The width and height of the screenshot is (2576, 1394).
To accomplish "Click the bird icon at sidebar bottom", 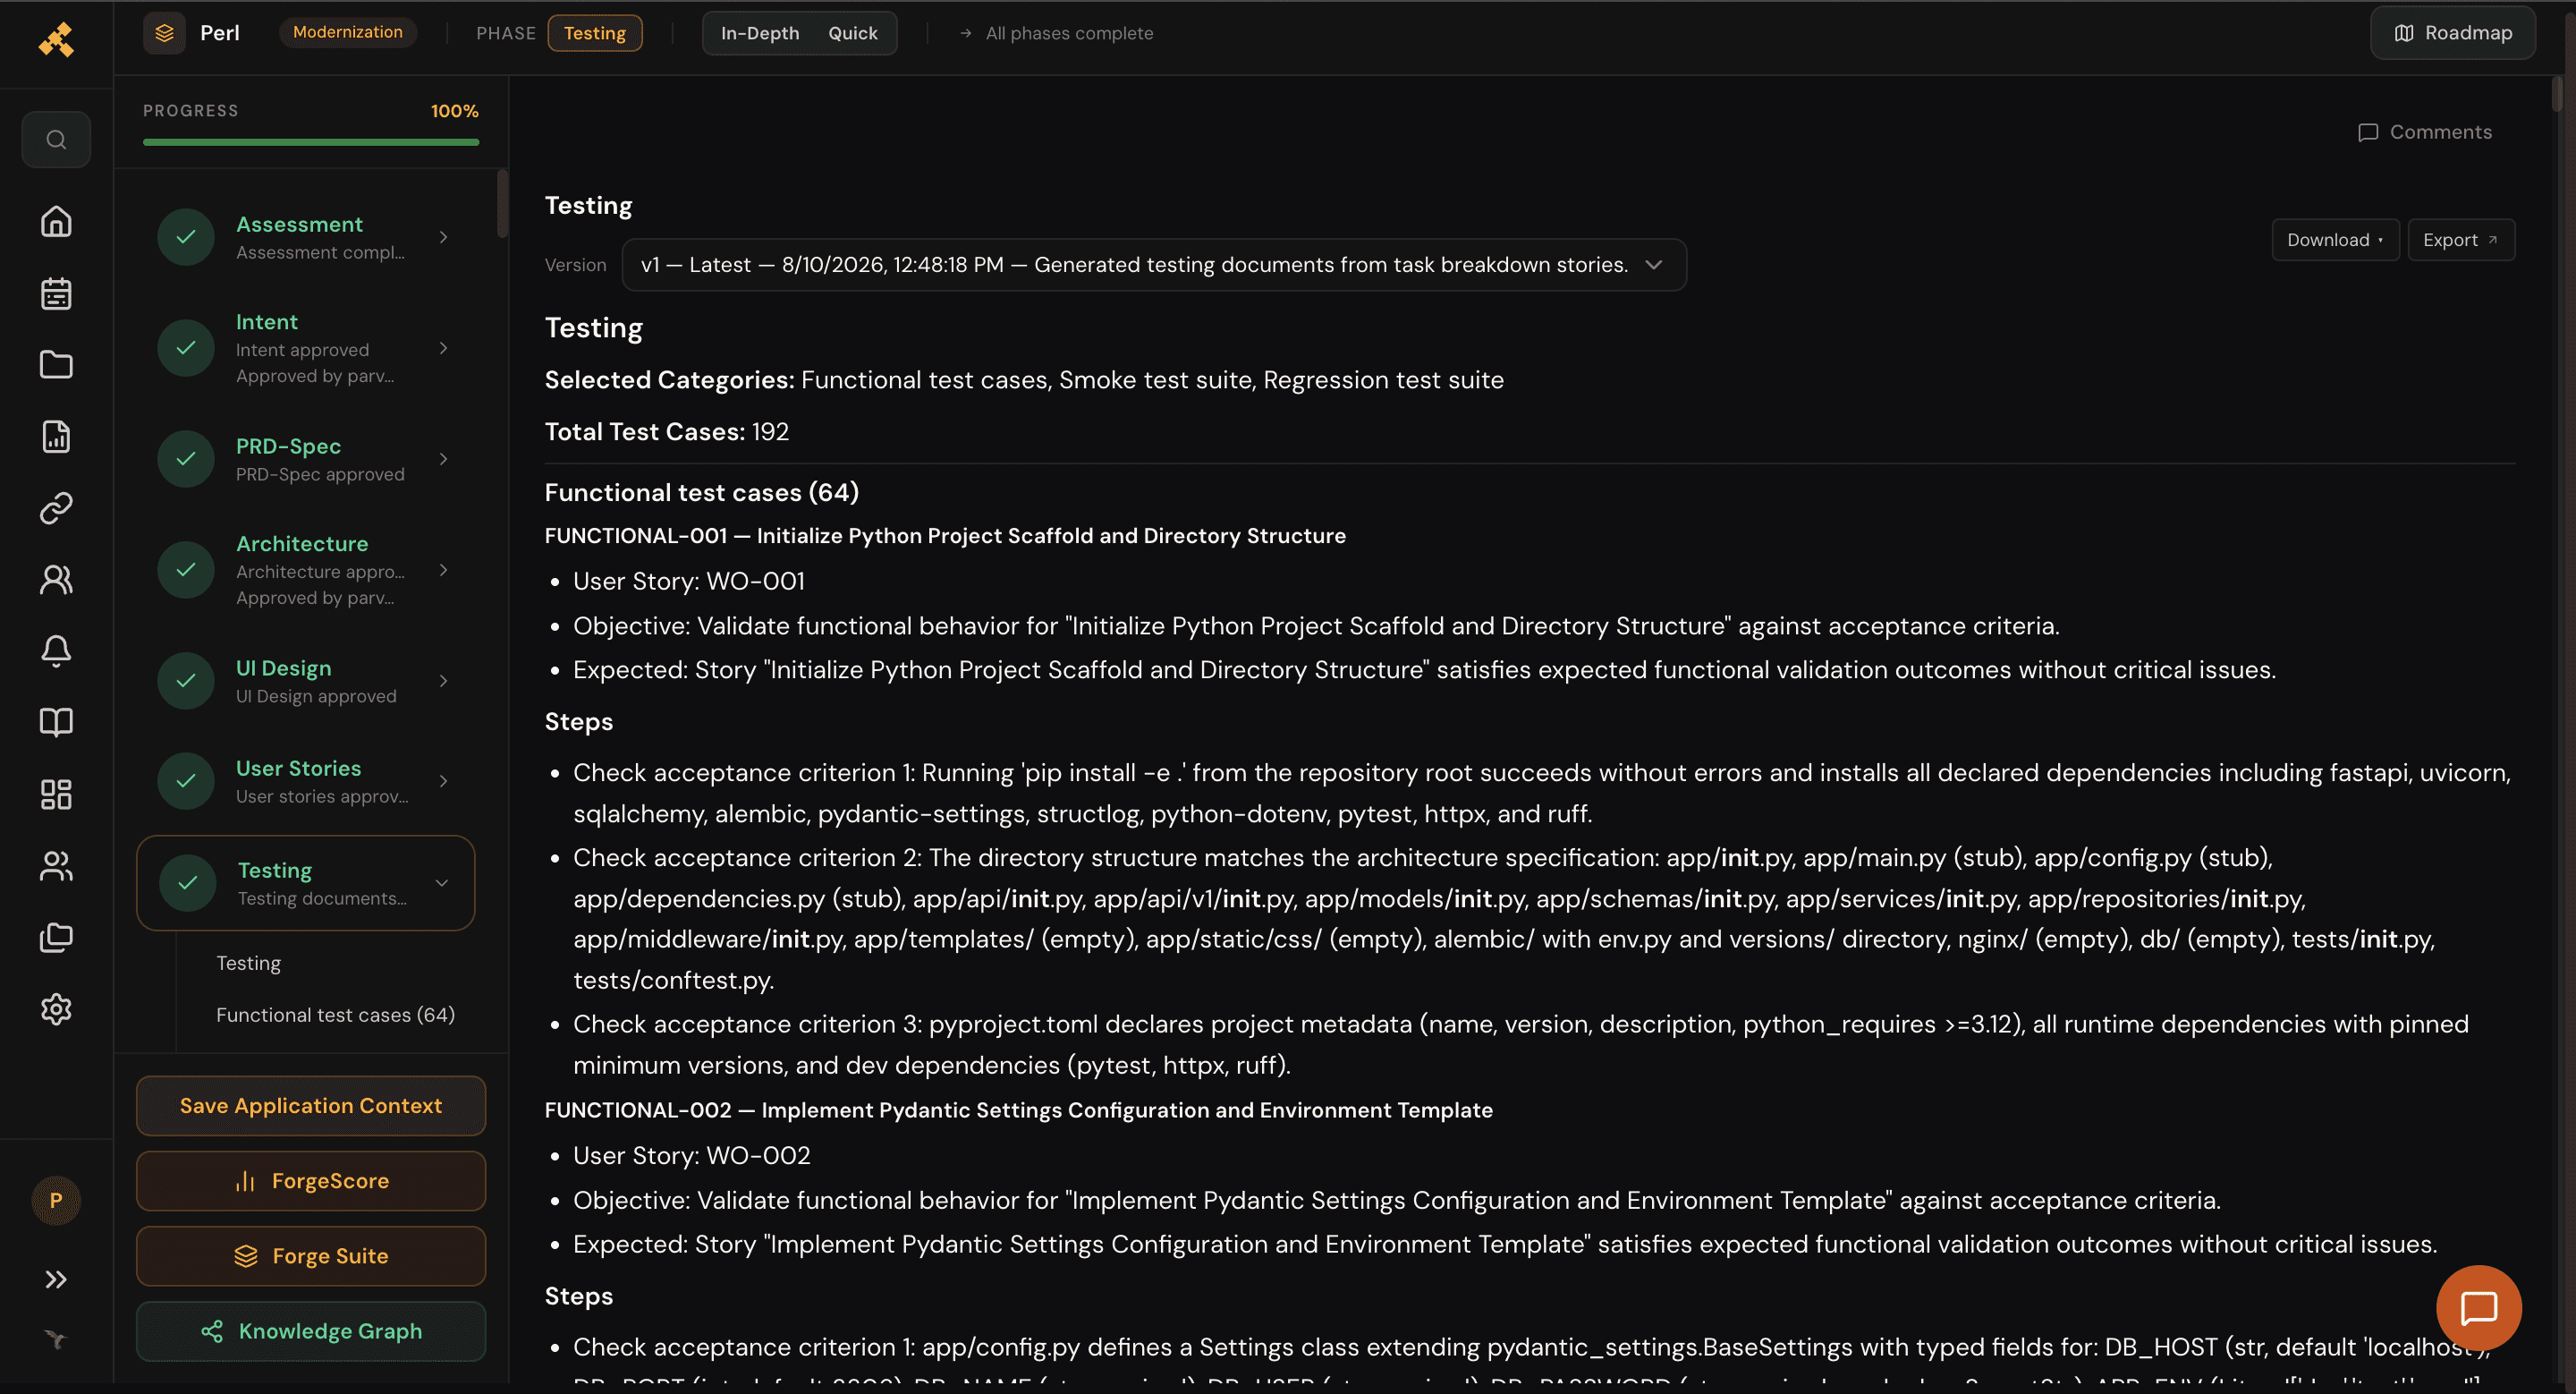I will coord(56,1339).
